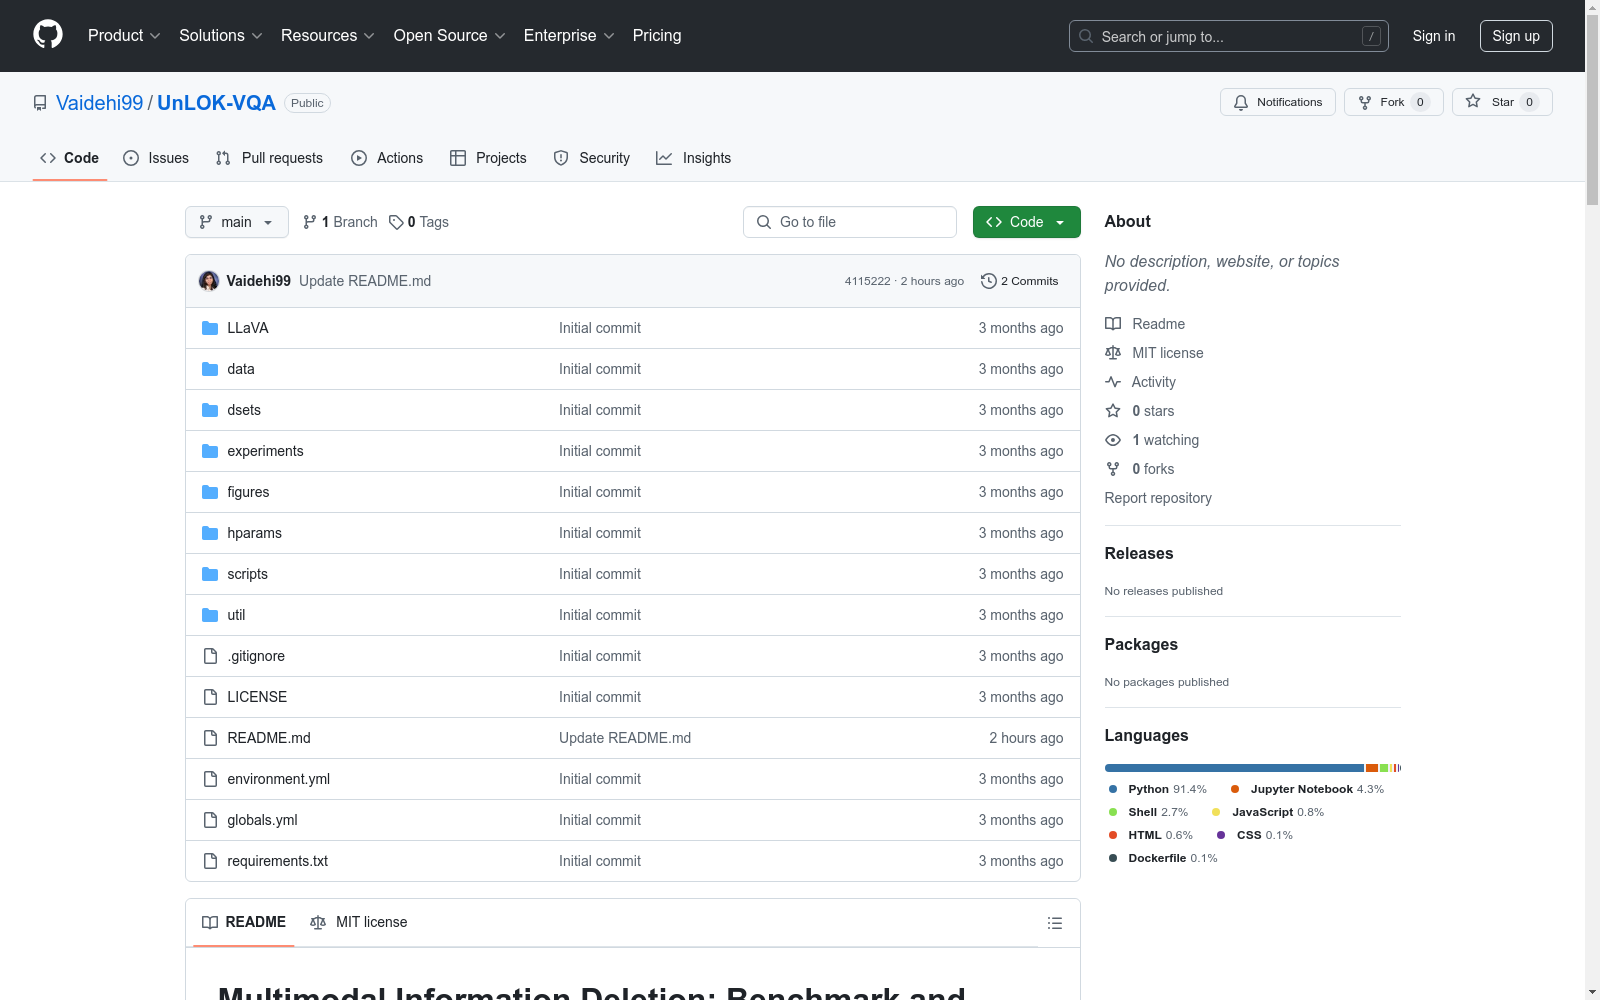
Task: Click the page vertical scrollbar thumb
Action: [1592, 110]
